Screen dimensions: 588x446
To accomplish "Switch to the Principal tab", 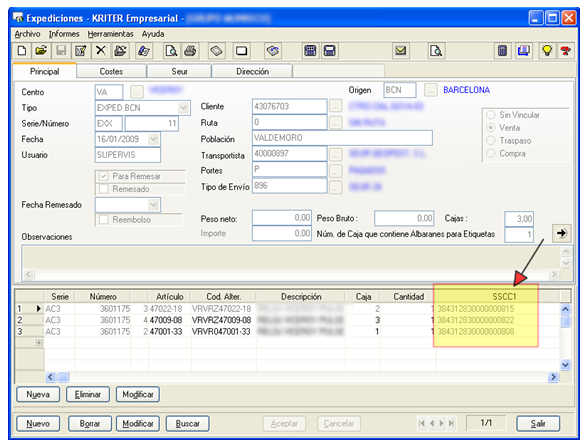I will pyautogui.click(x=45, y=71).
